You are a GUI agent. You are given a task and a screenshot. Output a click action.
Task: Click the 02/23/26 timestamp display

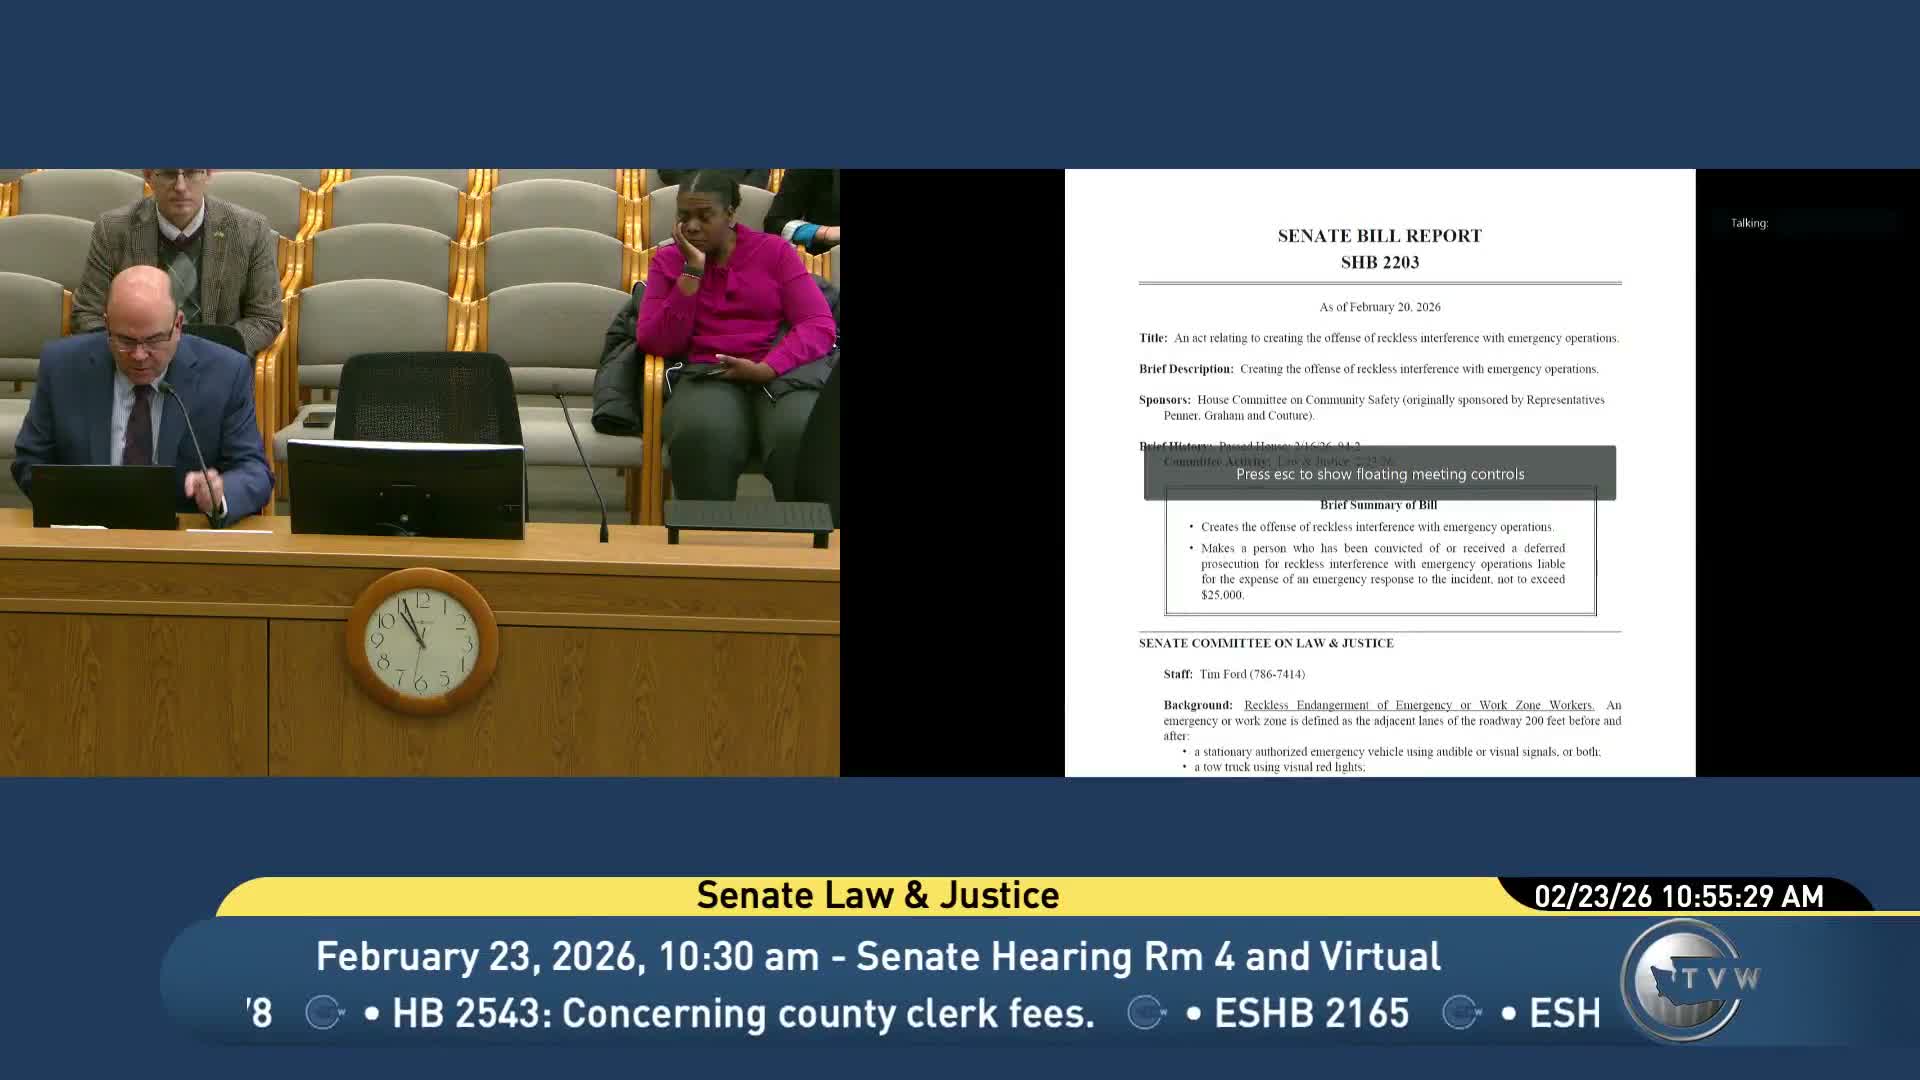click(1678, 896)
